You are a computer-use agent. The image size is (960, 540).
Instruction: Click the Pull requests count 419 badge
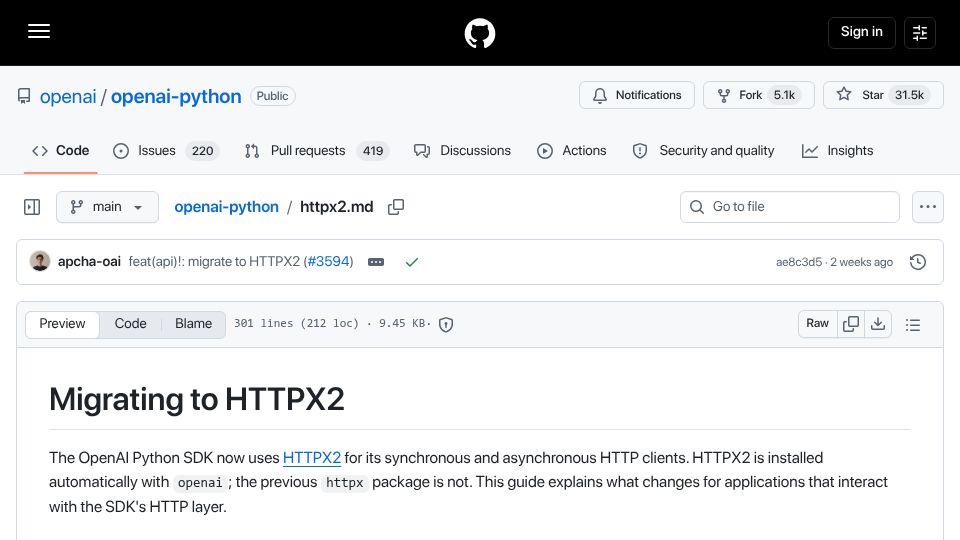372,151
